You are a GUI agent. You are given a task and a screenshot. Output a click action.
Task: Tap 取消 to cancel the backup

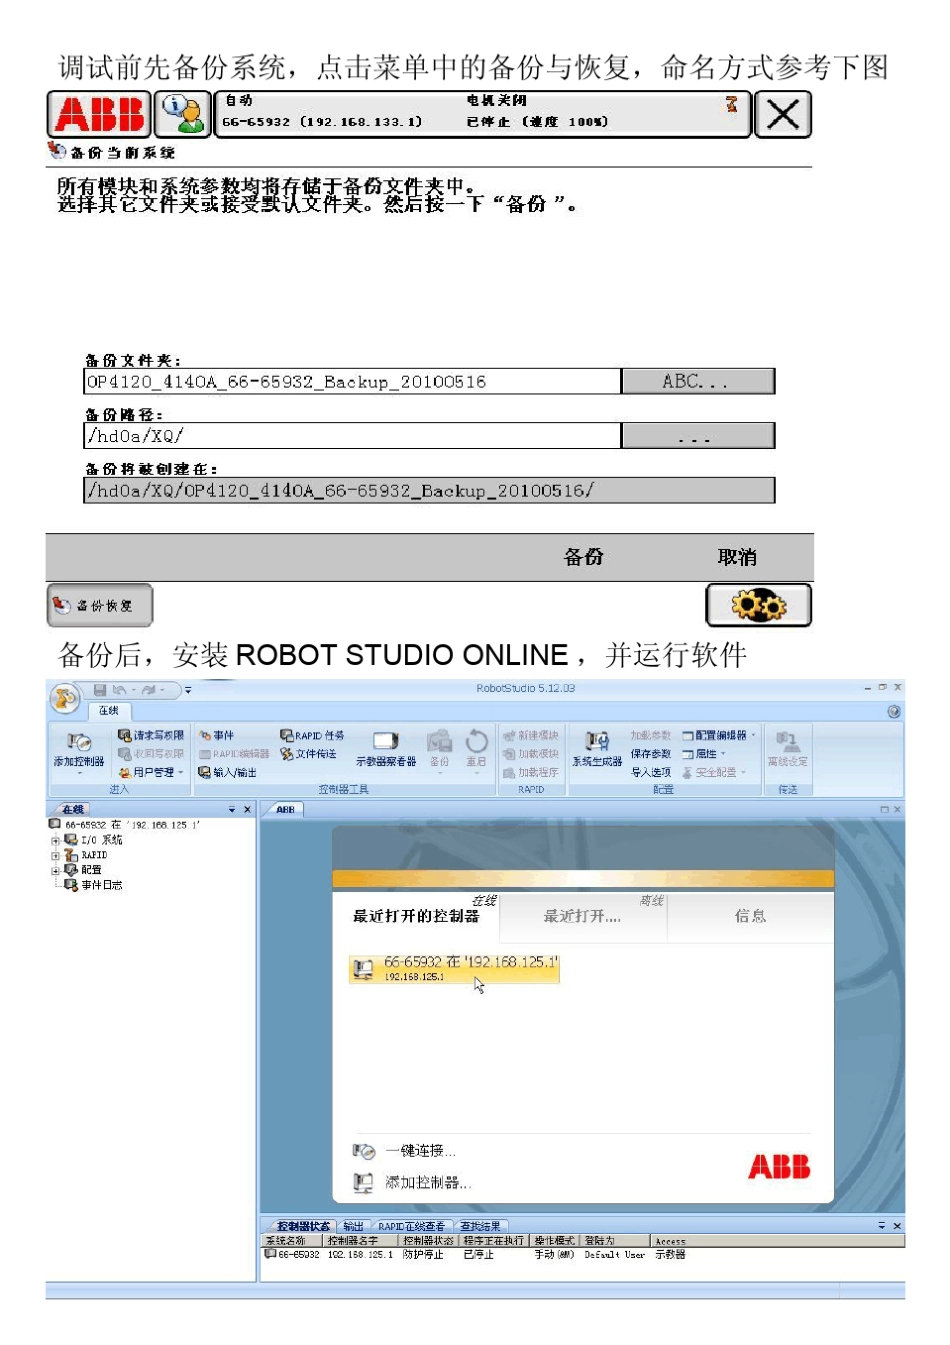tap(737, 557)
